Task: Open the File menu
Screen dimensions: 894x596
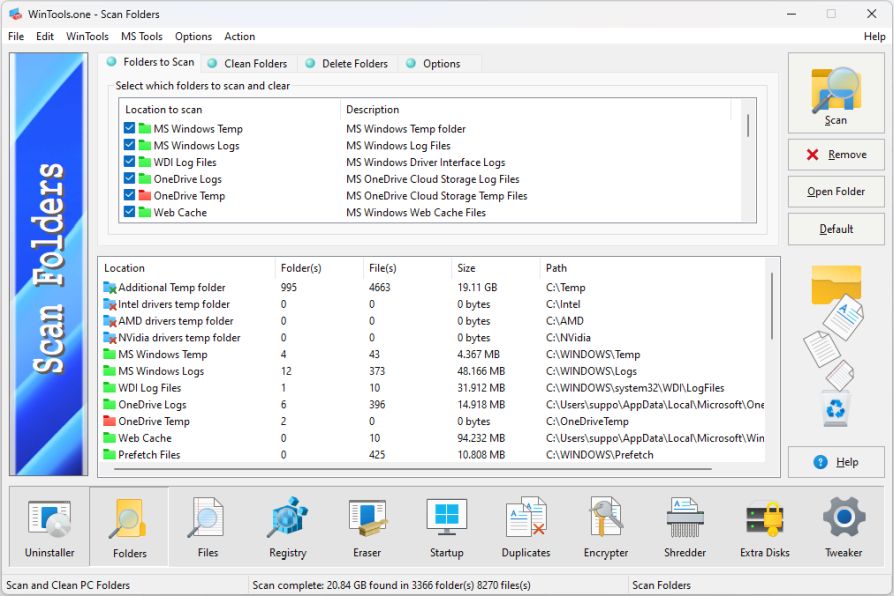Action: coord(16,37)
